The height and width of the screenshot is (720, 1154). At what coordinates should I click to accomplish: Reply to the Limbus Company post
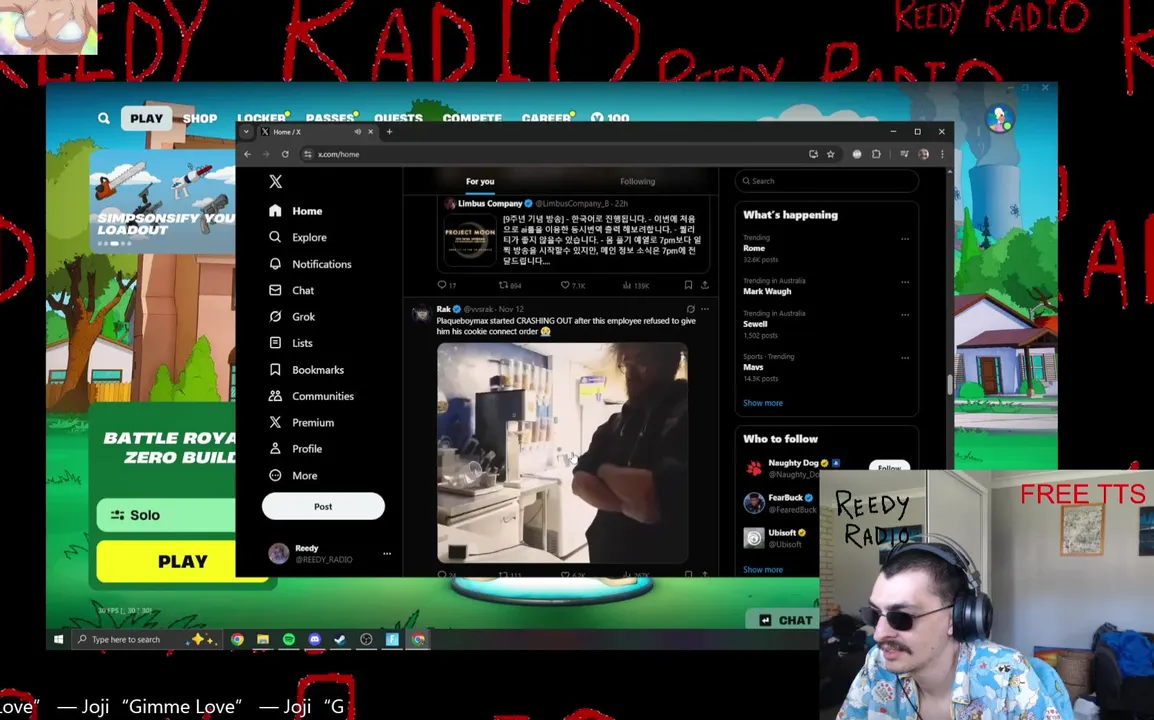[x=447, y=285]
